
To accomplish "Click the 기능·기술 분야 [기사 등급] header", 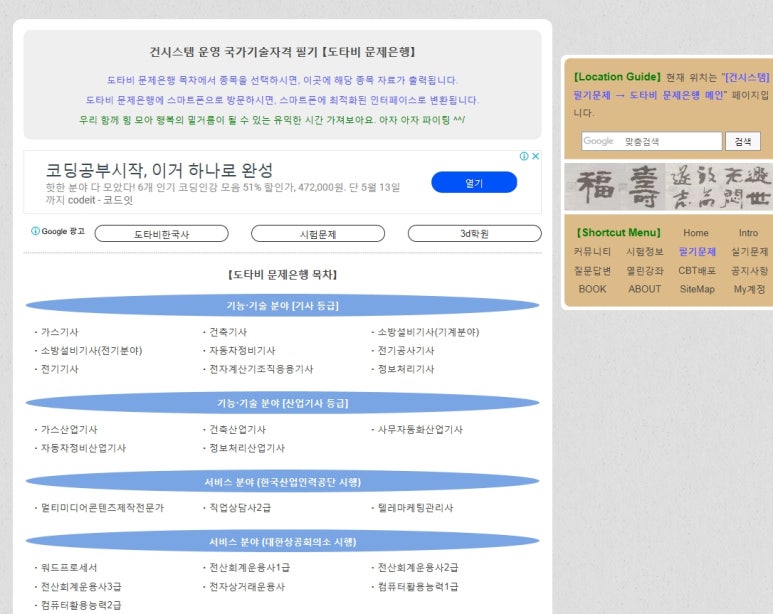I will 282,306.
